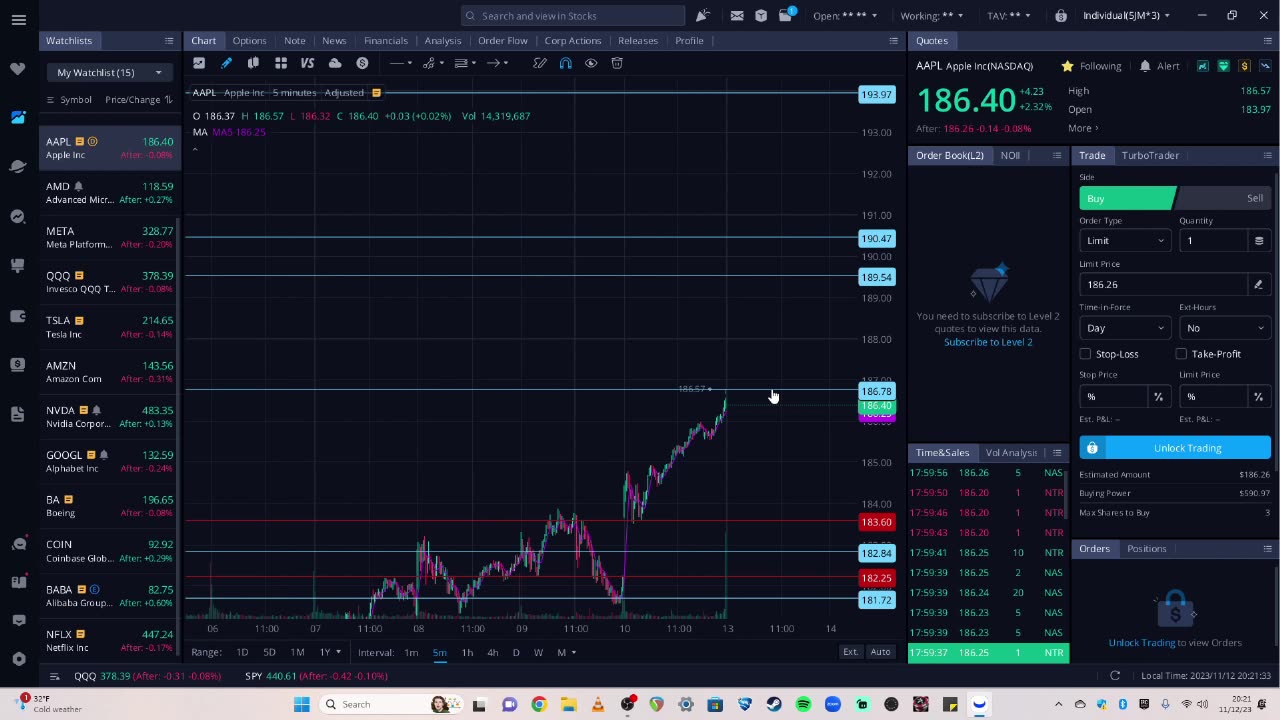Click Subscribe to Level 2 link
This screenshot has height=720, width=1280.
coord(988,342)
